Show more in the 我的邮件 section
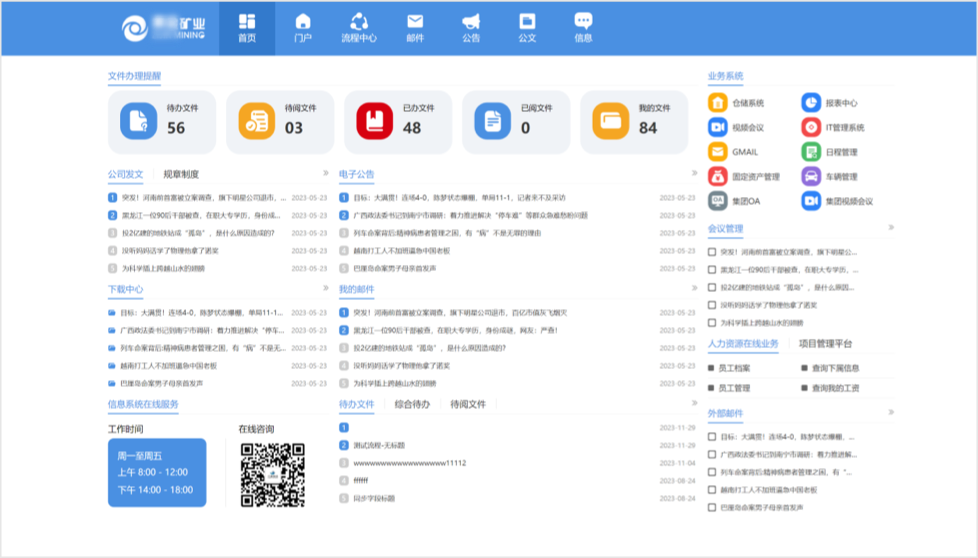978x558 pixels. point(693,288)
